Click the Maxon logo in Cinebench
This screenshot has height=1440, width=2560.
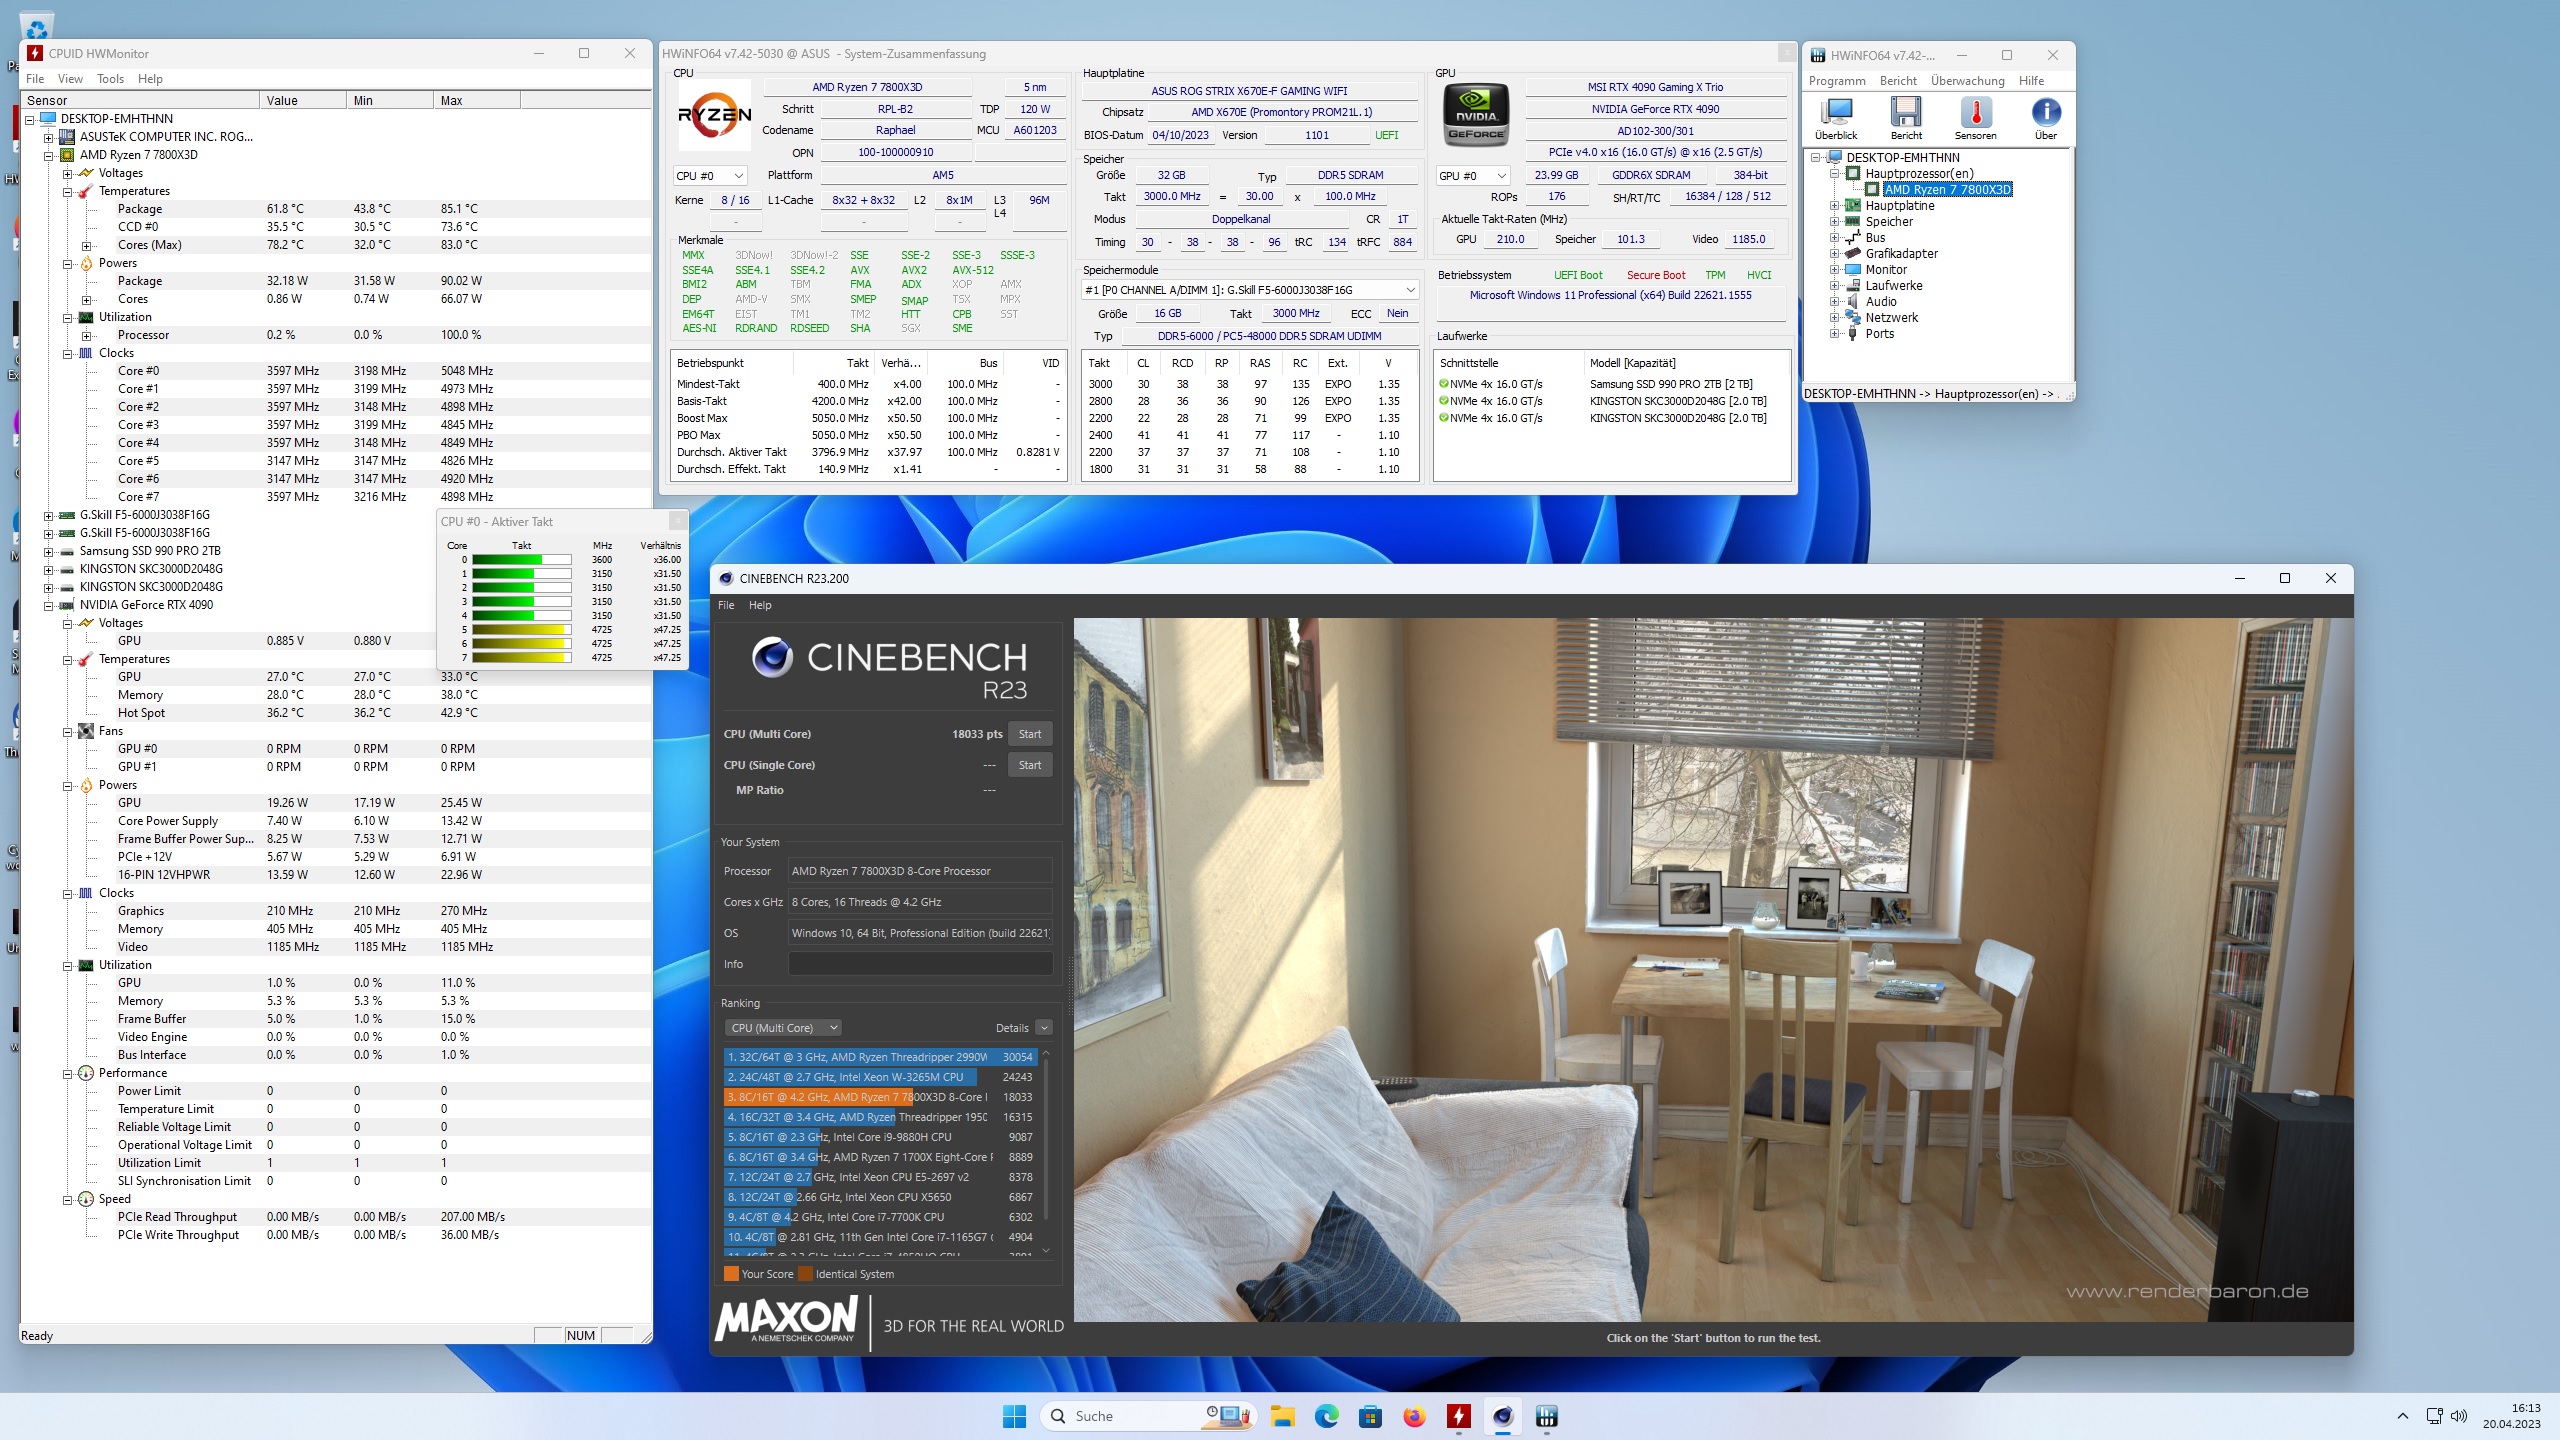pos(785,1322)
